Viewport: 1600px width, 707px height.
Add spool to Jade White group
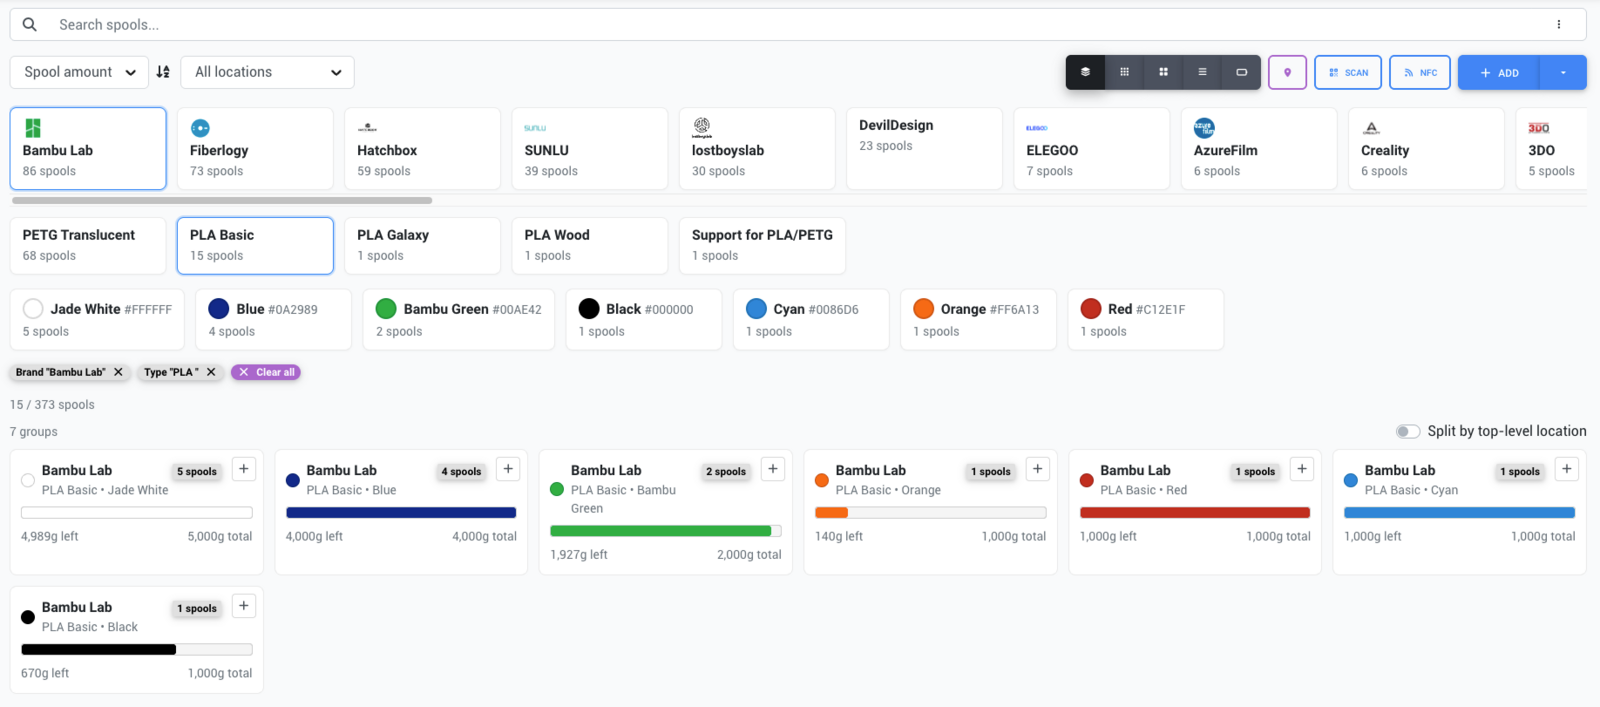(x=244, y=469)
